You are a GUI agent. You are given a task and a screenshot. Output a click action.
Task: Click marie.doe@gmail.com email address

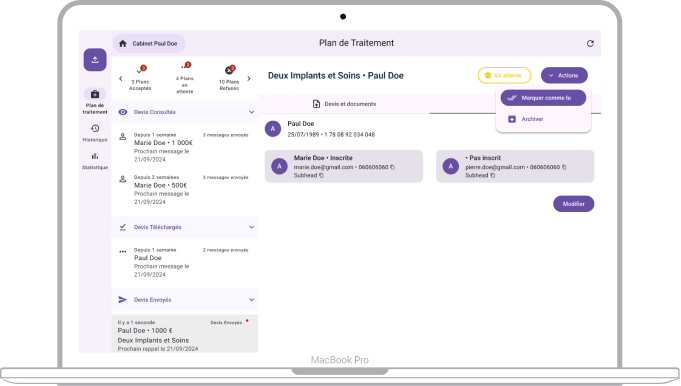(x=324, y=167)
